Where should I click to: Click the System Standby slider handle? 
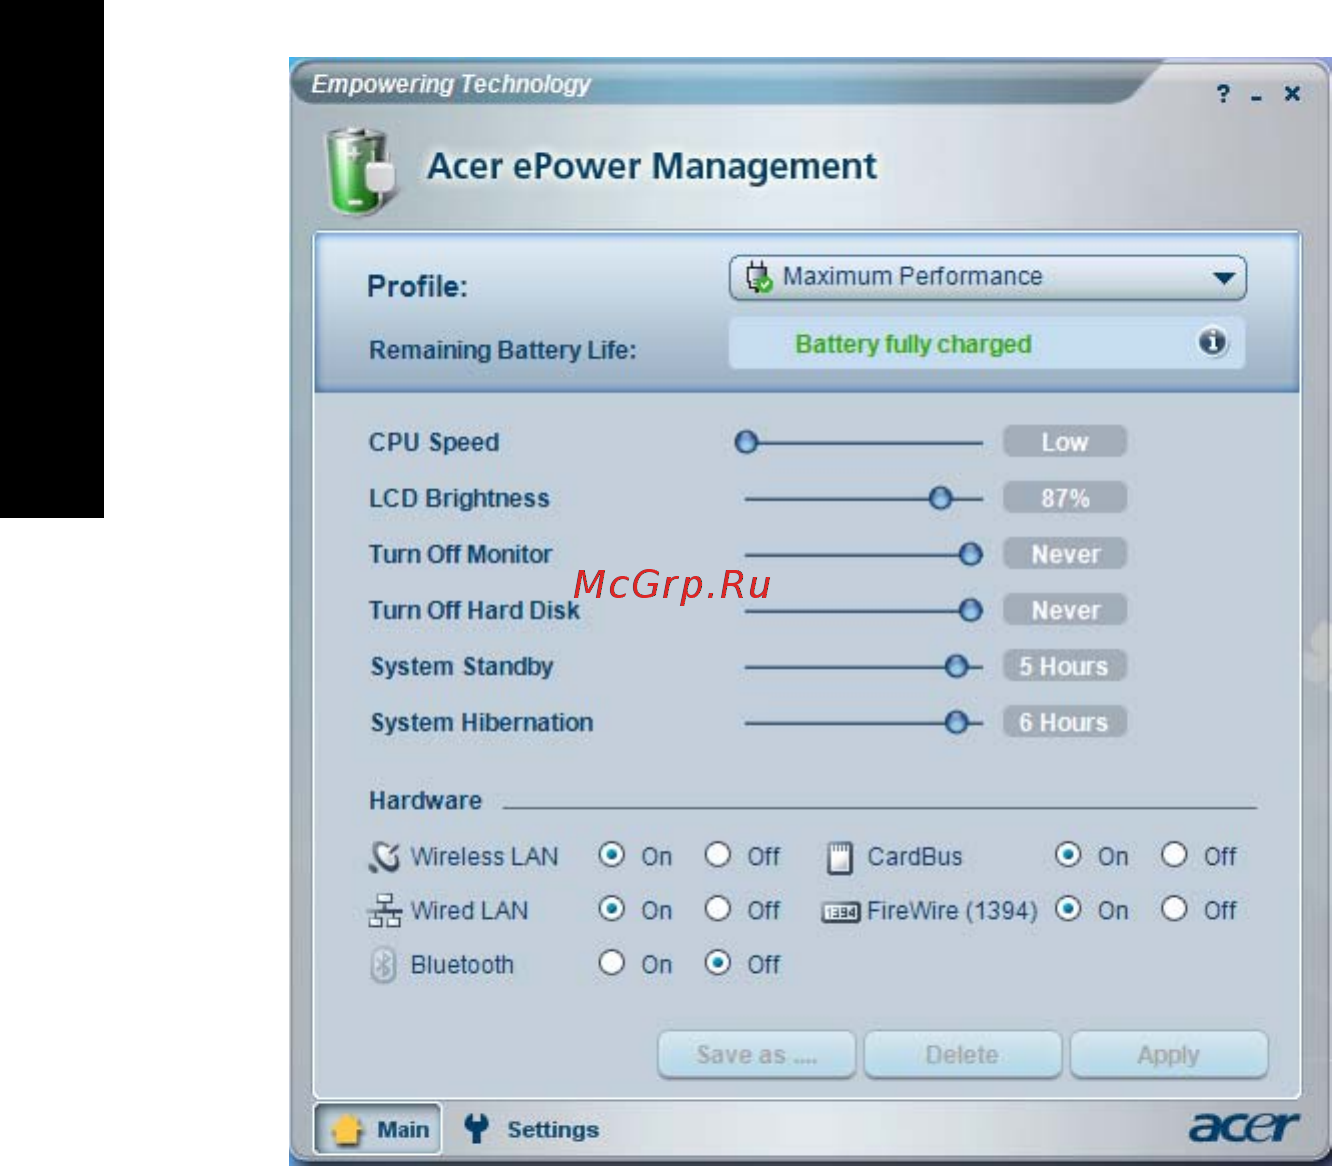tap(956, 666)
